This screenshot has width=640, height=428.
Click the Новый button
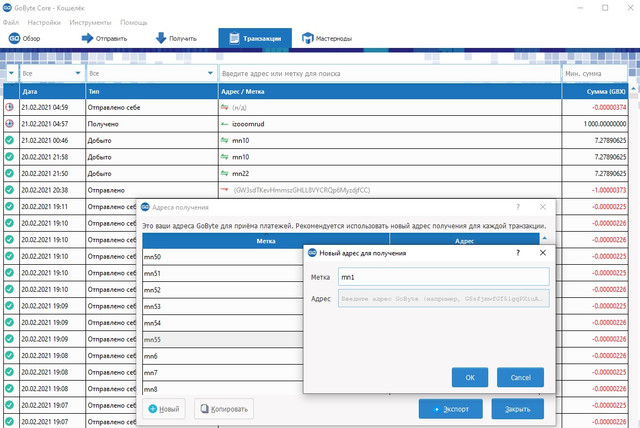point(164,409)
